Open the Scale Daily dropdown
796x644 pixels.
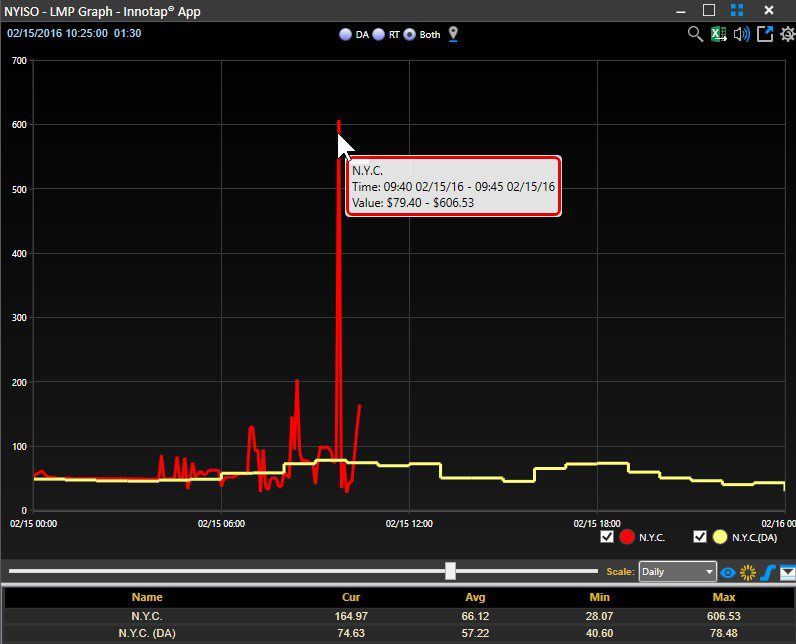click(x=677, y=571)
